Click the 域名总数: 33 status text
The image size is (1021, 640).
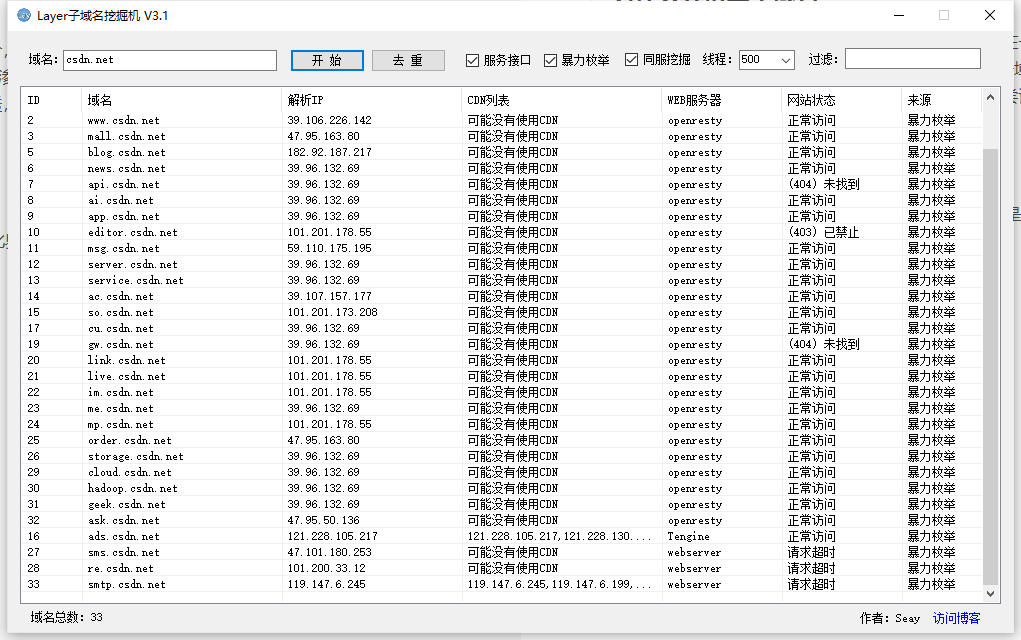click(66, 617)
